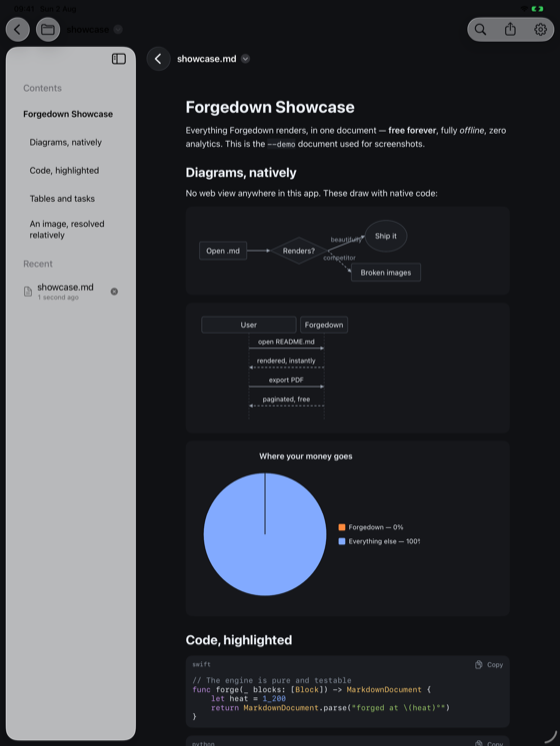
Task: Click the rendered, instantly message label
Action: coord(286,361)
